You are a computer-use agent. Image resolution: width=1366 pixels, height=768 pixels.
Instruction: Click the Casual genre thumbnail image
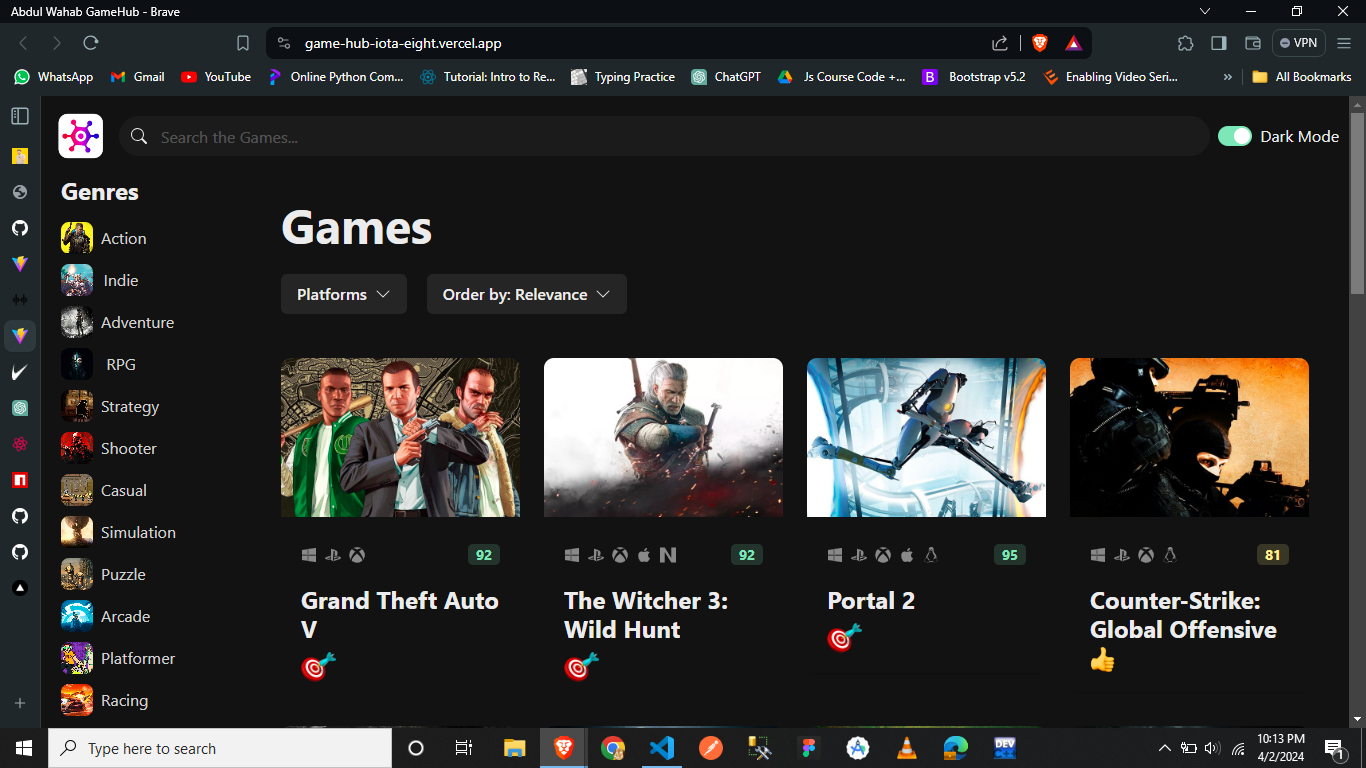coord(77,490)
